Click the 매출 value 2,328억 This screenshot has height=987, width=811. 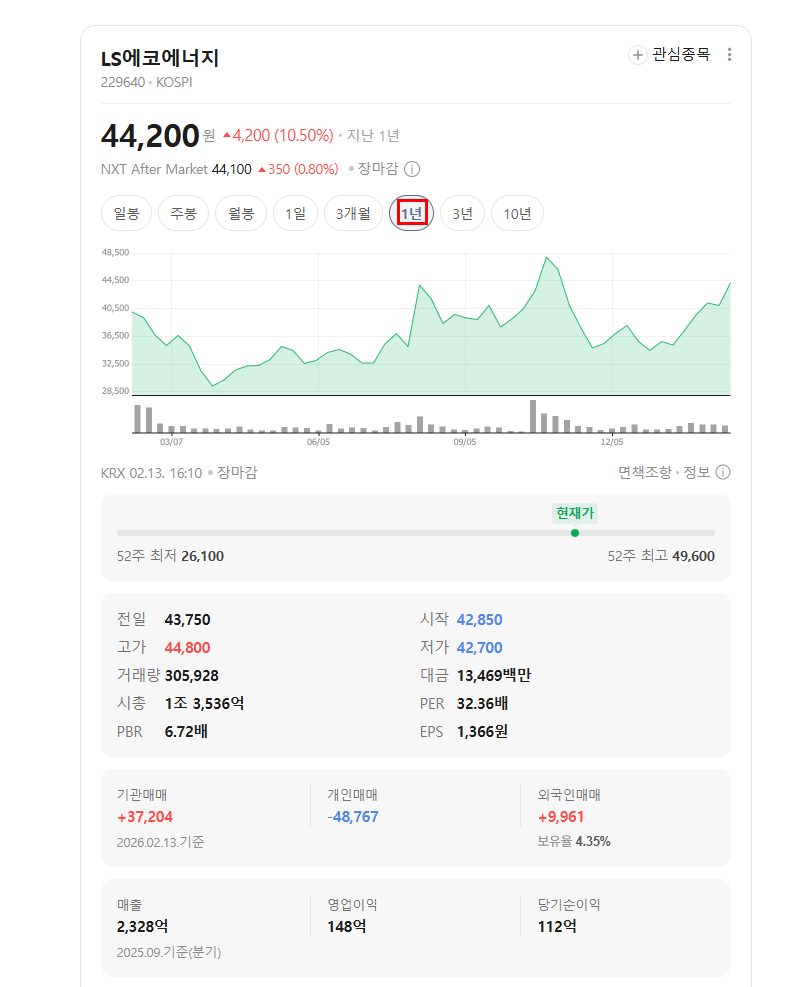tap(142, 927)
